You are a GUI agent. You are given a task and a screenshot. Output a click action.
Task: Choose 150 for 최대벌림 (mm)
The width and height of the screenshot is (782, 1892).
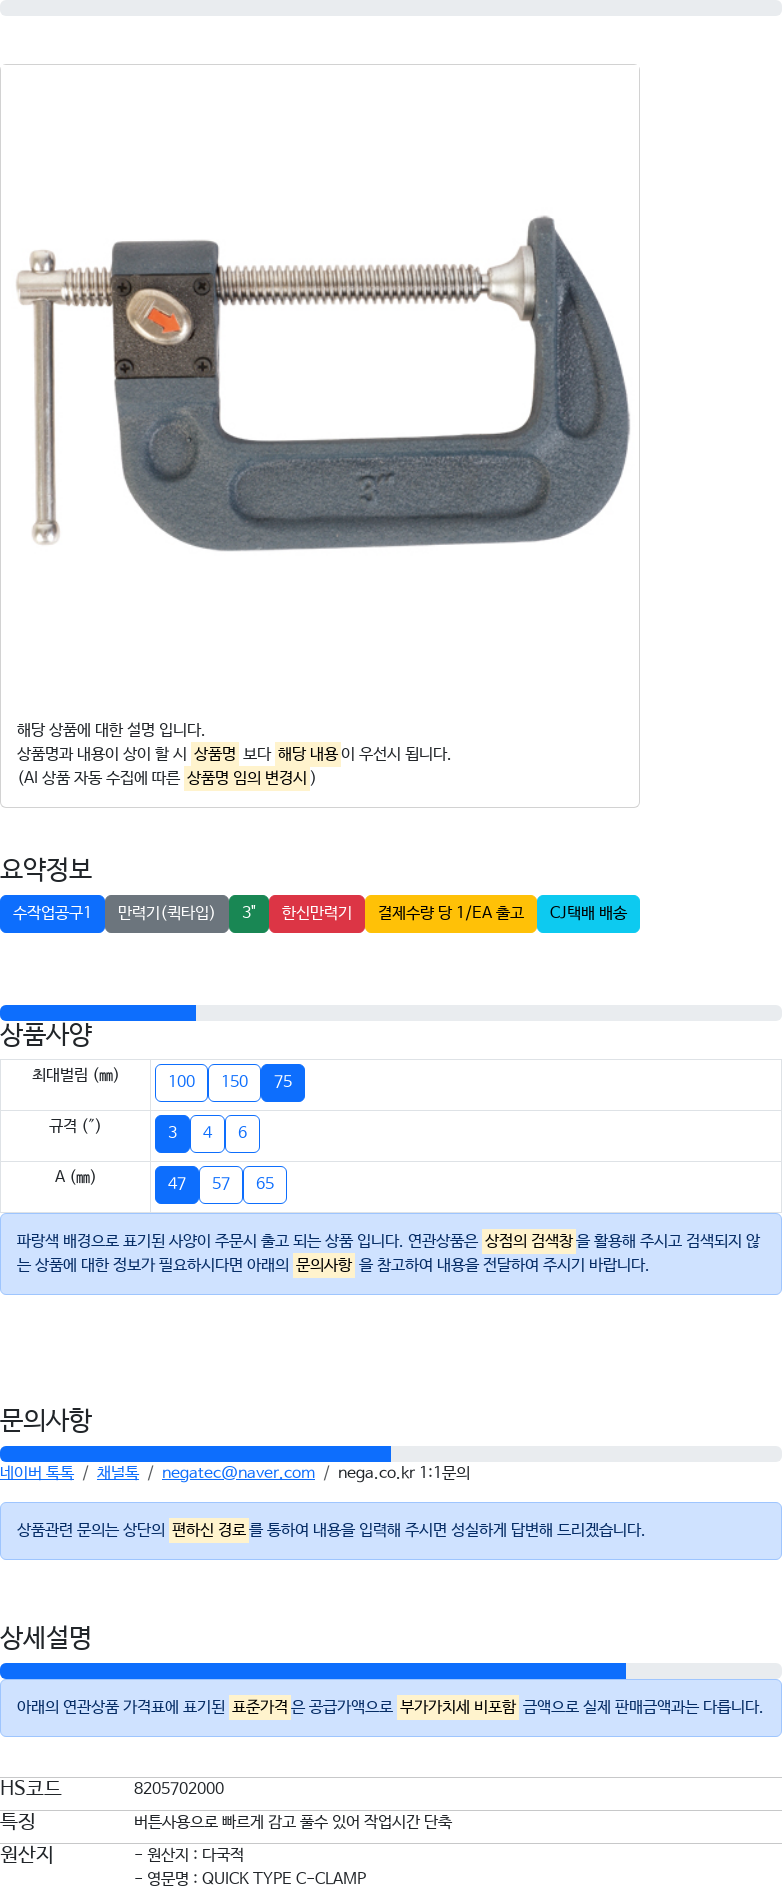[x=234, y=1082]
